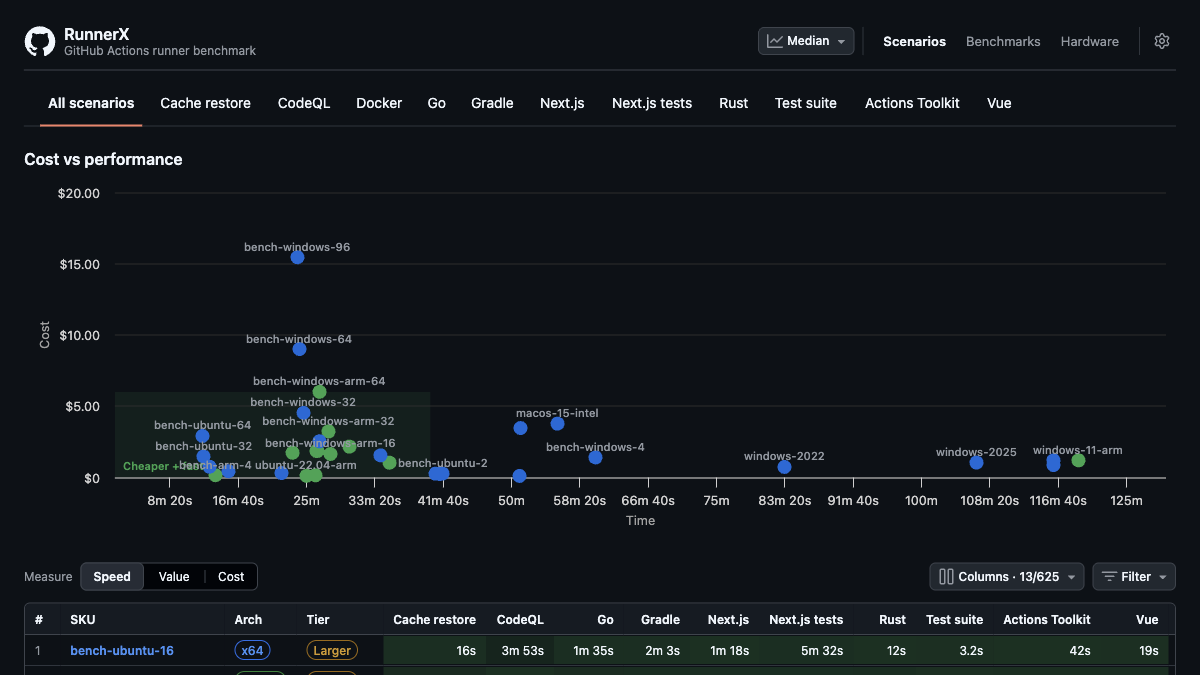Viewport: 1200px width, 675px height.
Task: Switch to the Go tab
Action: click(436, 103)
